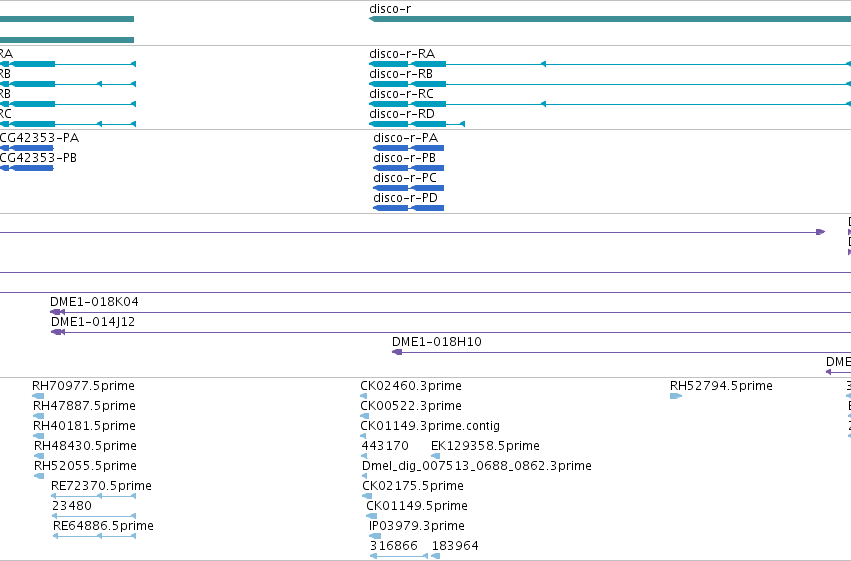Screen dimensions: 851x561
Task: Click the long teal disco-r gene bar
Action: tap(610, 19)
